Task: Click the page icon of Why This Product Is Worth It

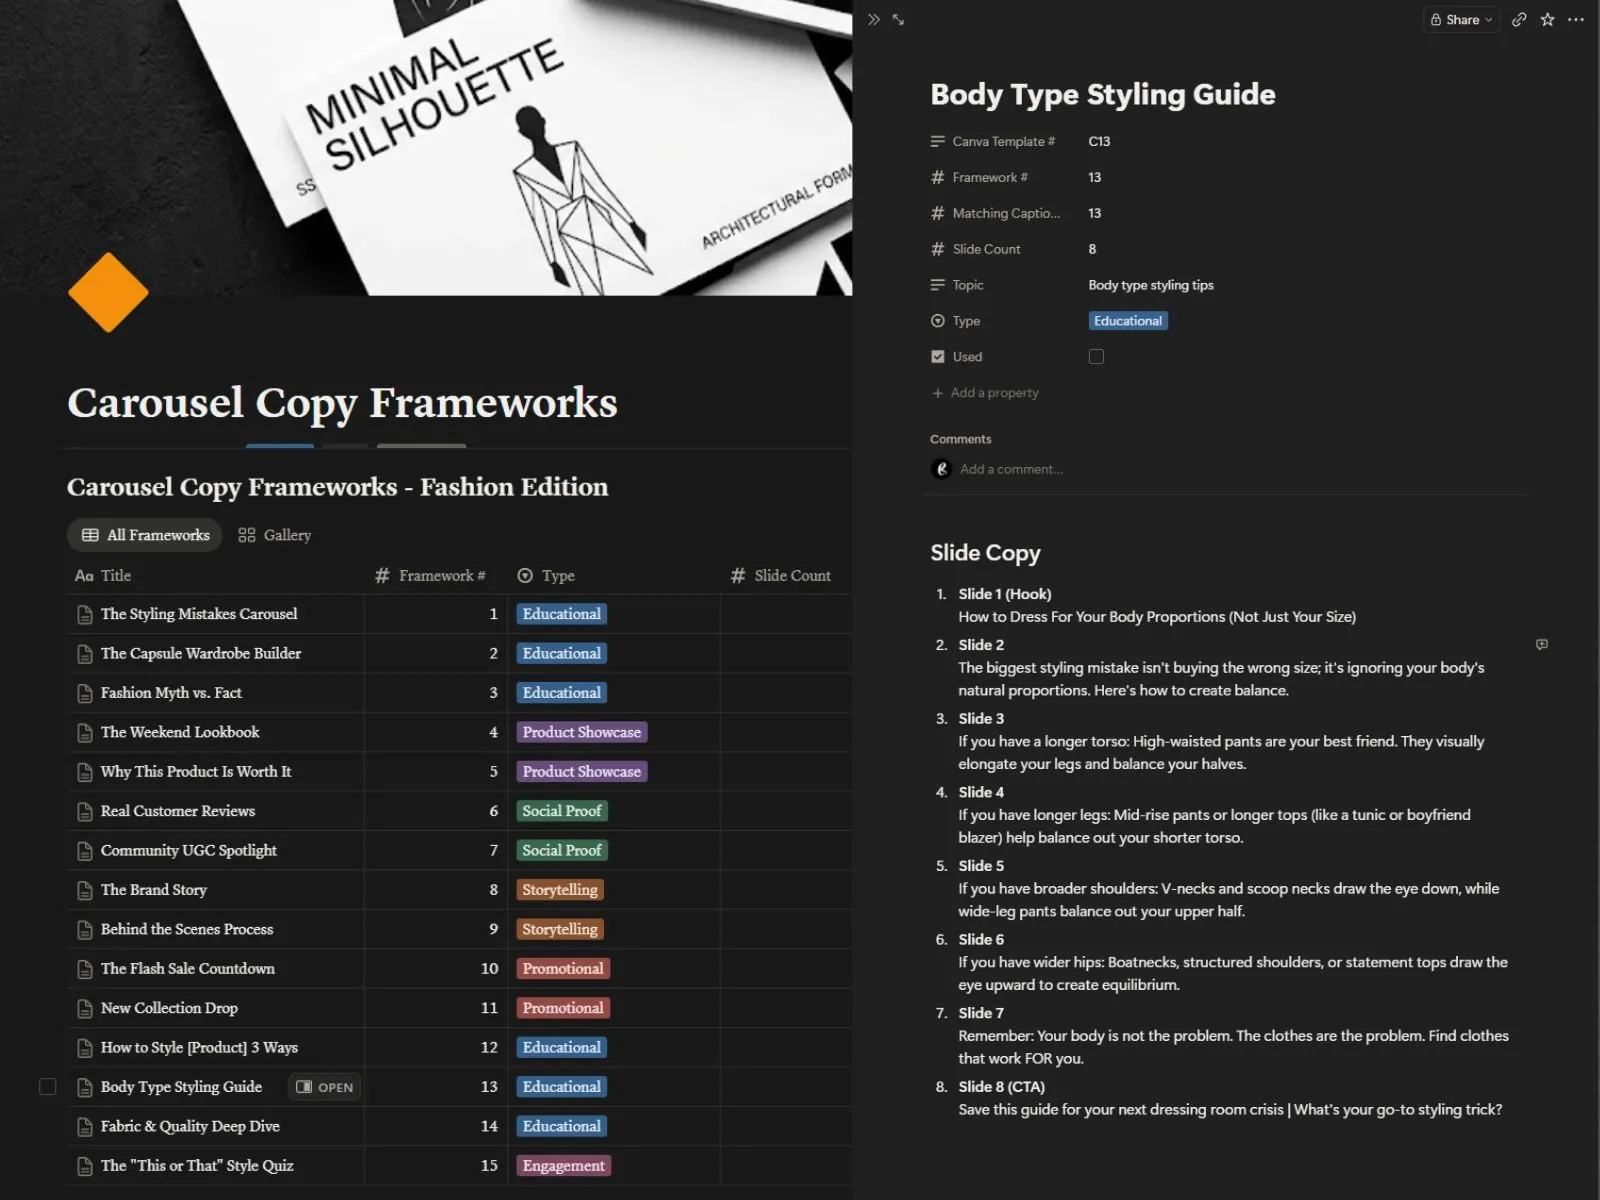Action: (x=85, y=772)
